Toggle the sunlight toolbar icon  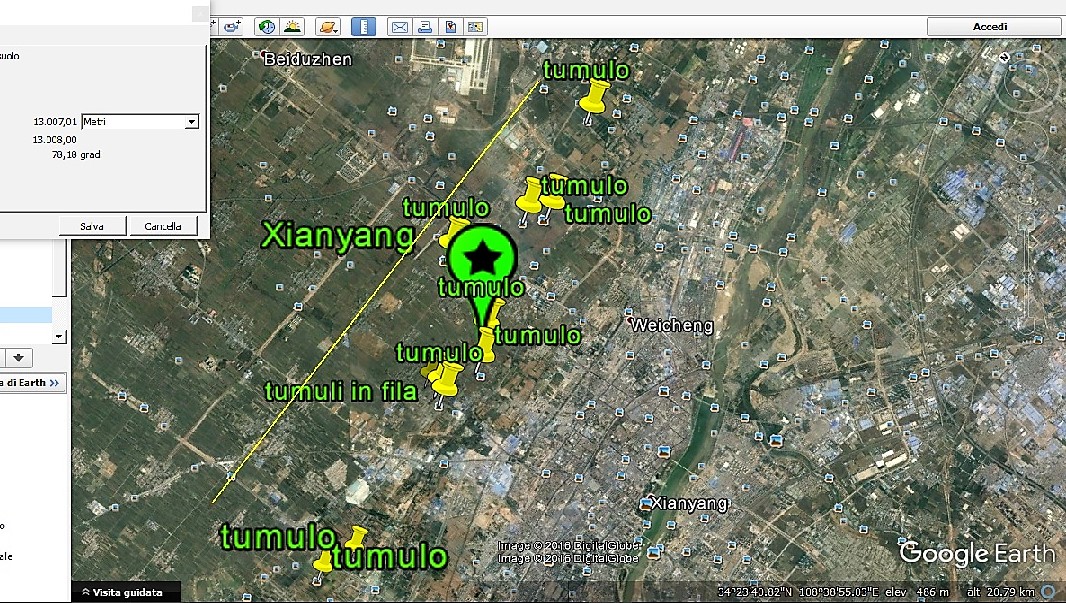(x=292, y=27)
